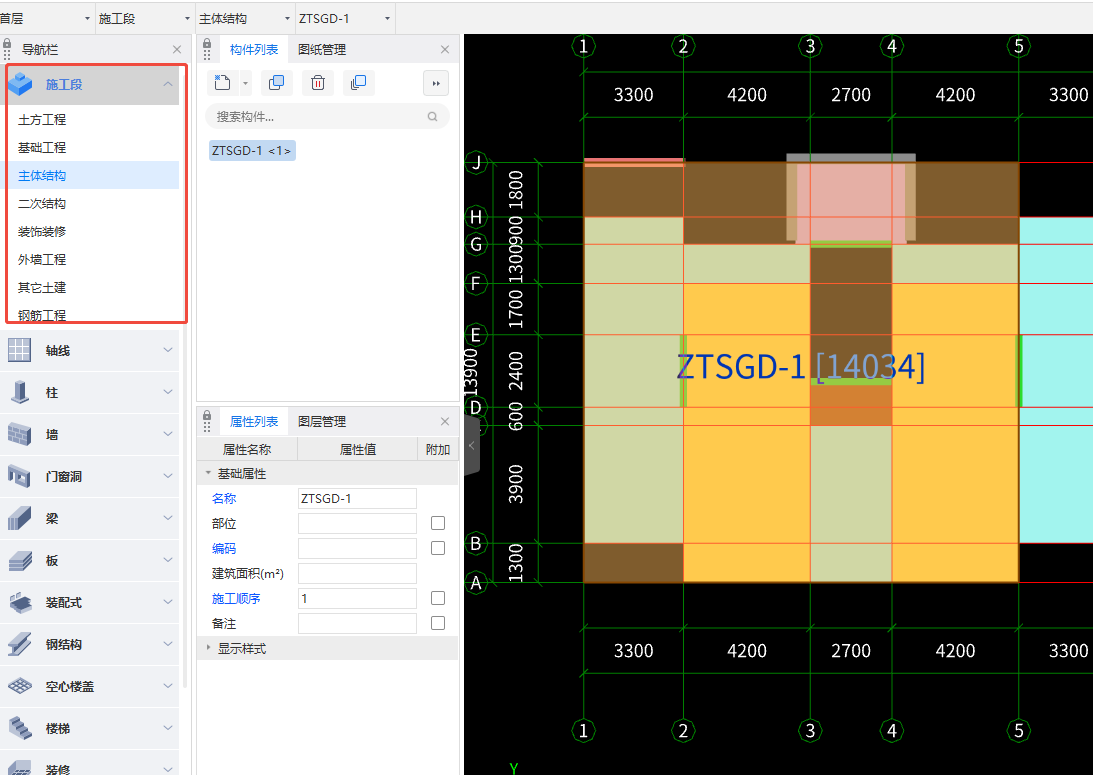Switch to the 图层管理 tab
This screenshot has height=775, width=1093.
point(322,422)
